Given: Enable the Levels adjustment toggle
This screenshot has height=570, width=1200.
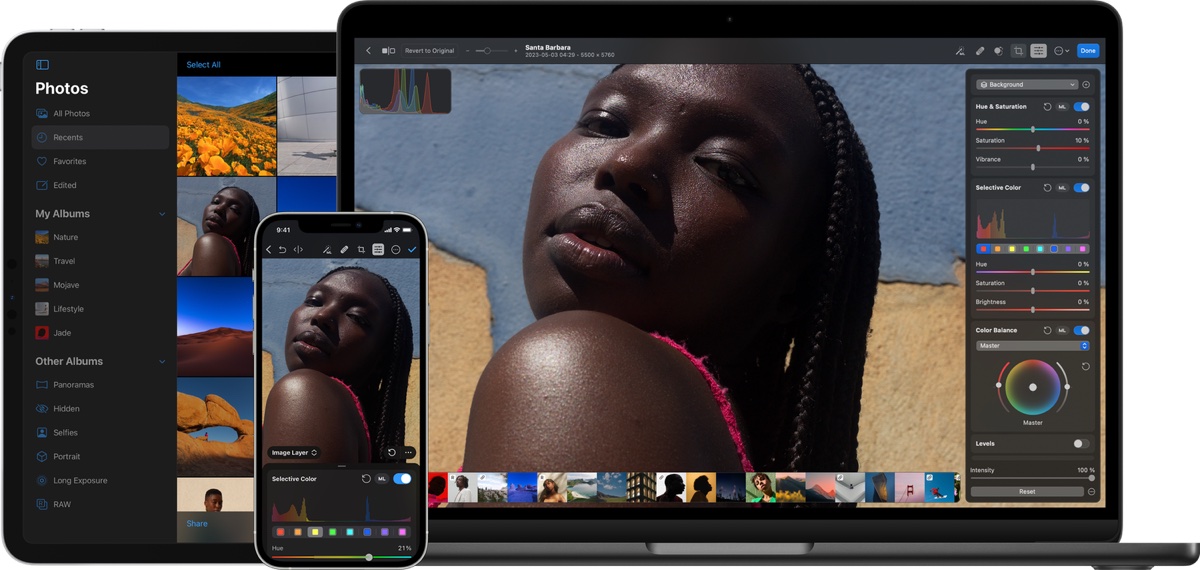Looking at the screenshot, I should tap(1081, 443).
